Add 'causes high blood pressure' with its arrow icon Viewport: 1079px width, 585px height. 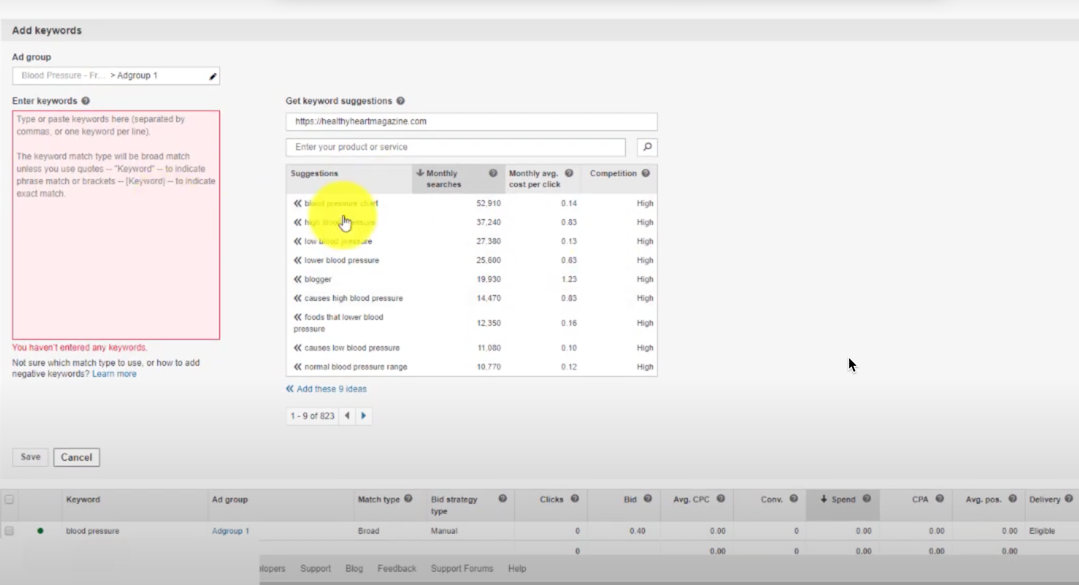(297, 298)
